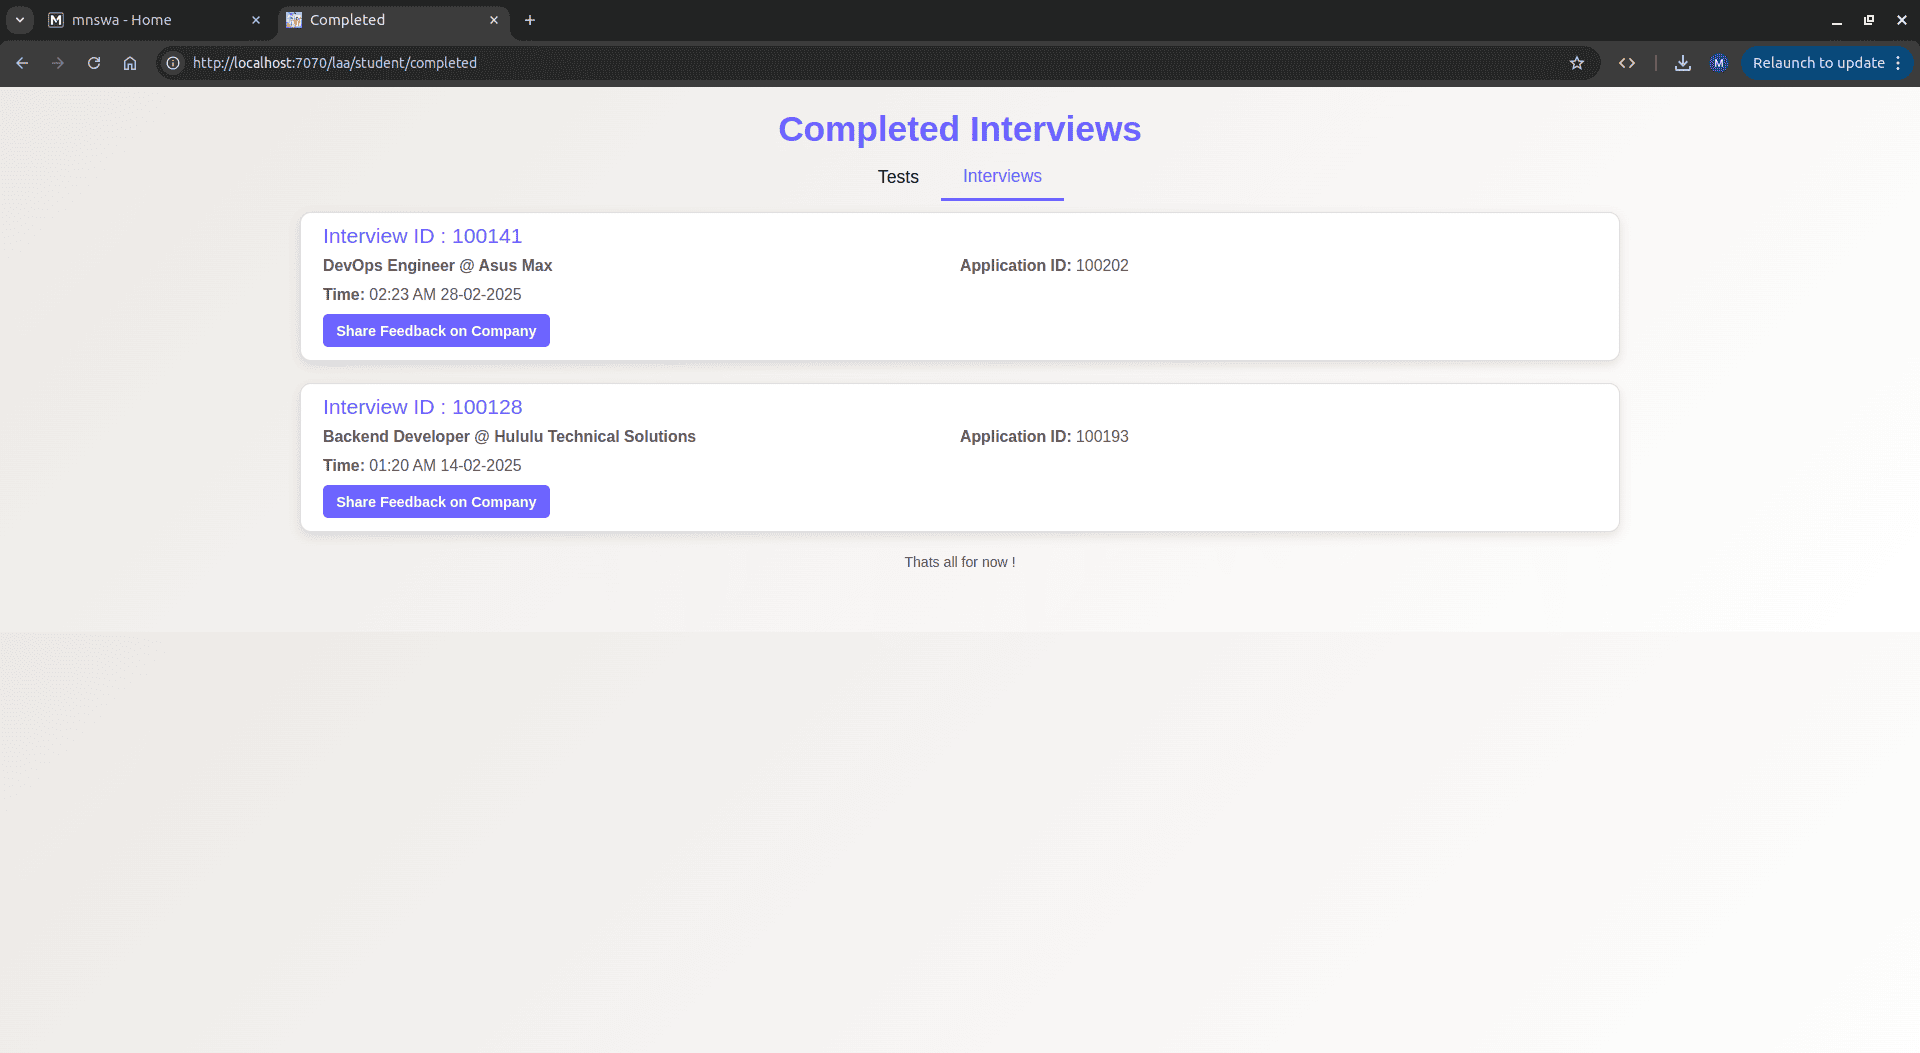1920x1053 pixels.
Task: Click the browser back arrow
Action: [x=22, y=63]
